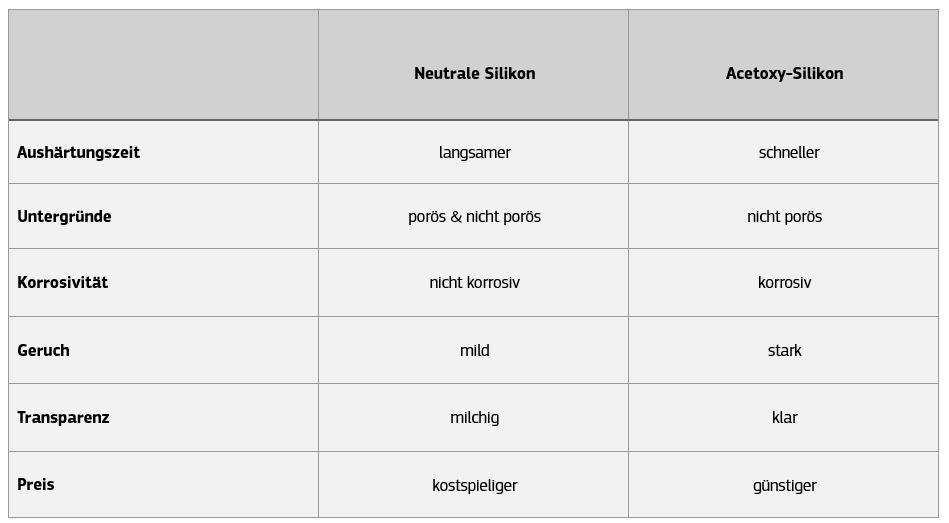Click the Korrosivität row label
The width and height of the screenshot is (949, 523).
click(62, 283)
